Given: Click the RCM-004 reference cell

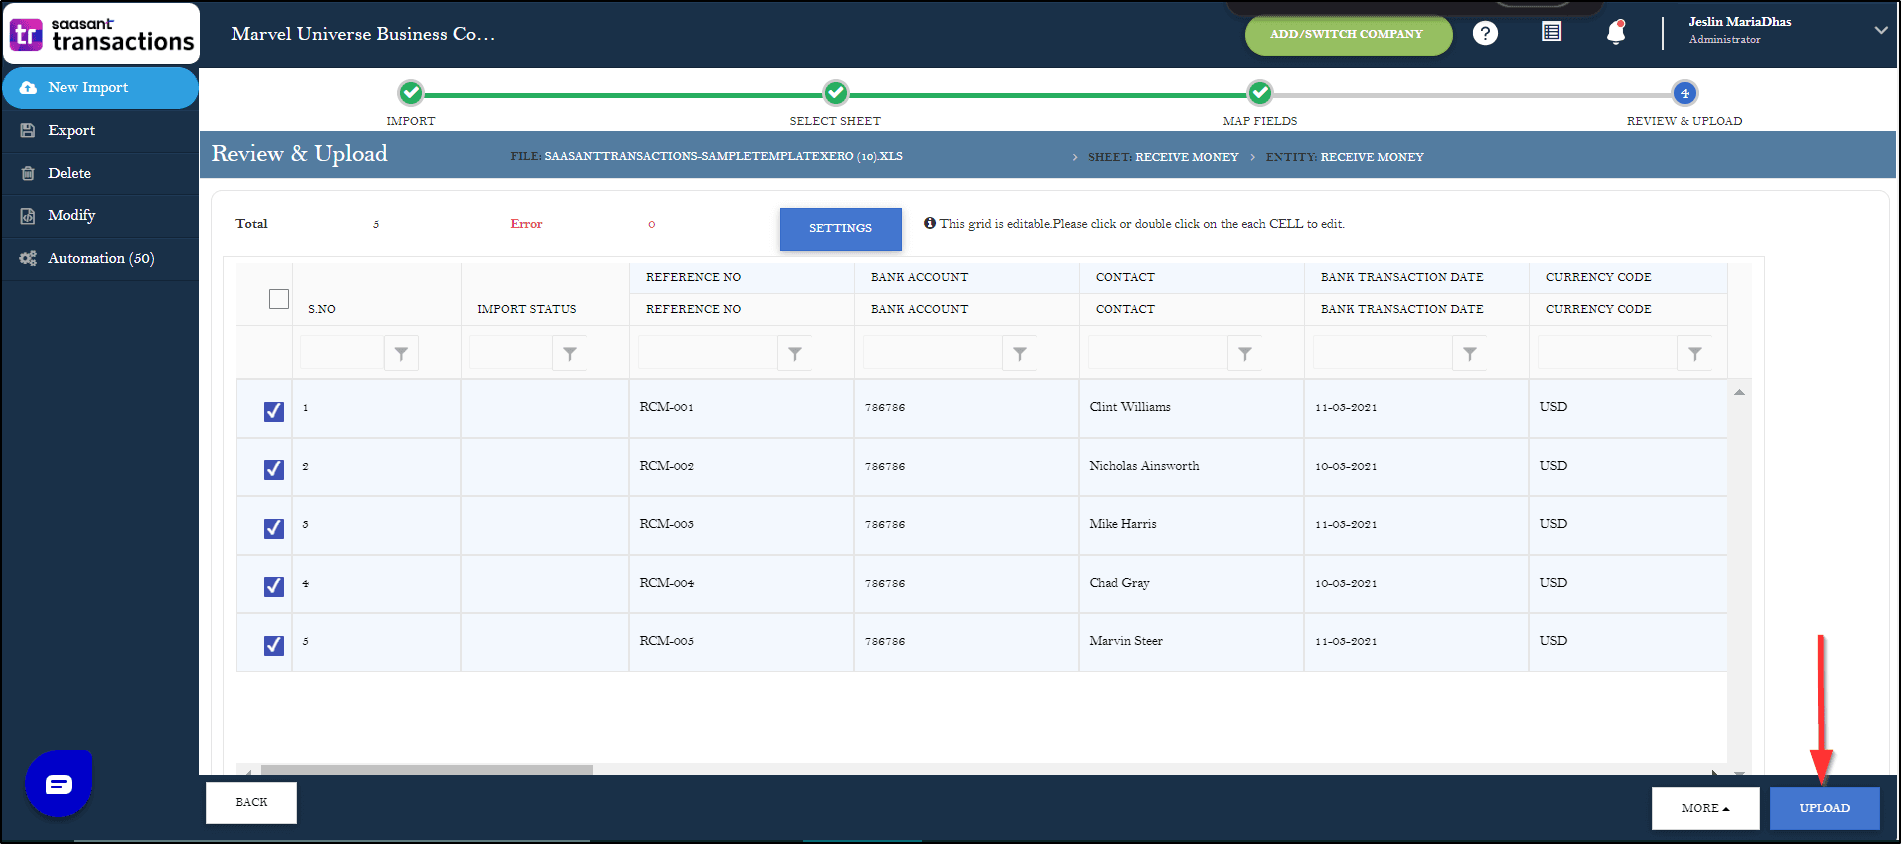Looking at the screenshot, I should (x=741, y=584).
